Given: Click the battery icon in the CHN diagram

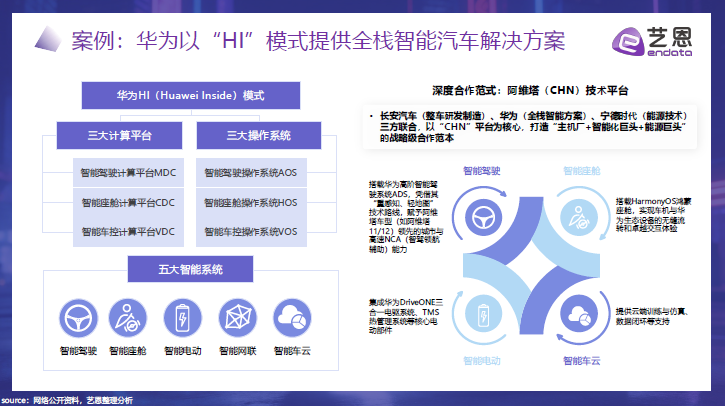Looking at the screenshot, I should coord(483,314).
